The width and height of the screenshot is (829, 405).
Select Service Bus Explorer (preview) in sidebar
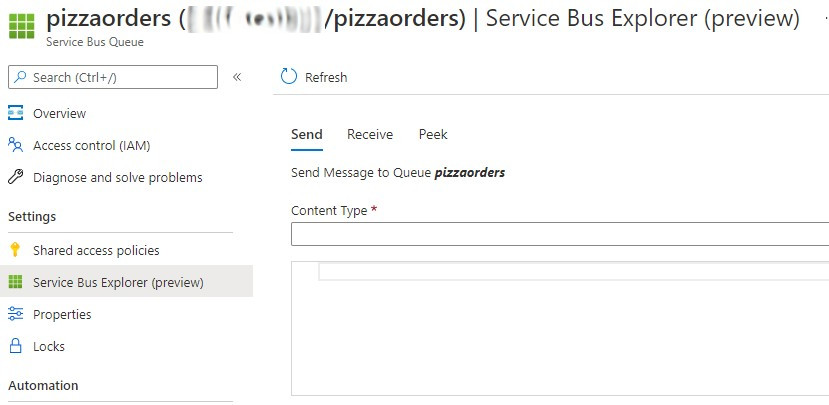118,282
